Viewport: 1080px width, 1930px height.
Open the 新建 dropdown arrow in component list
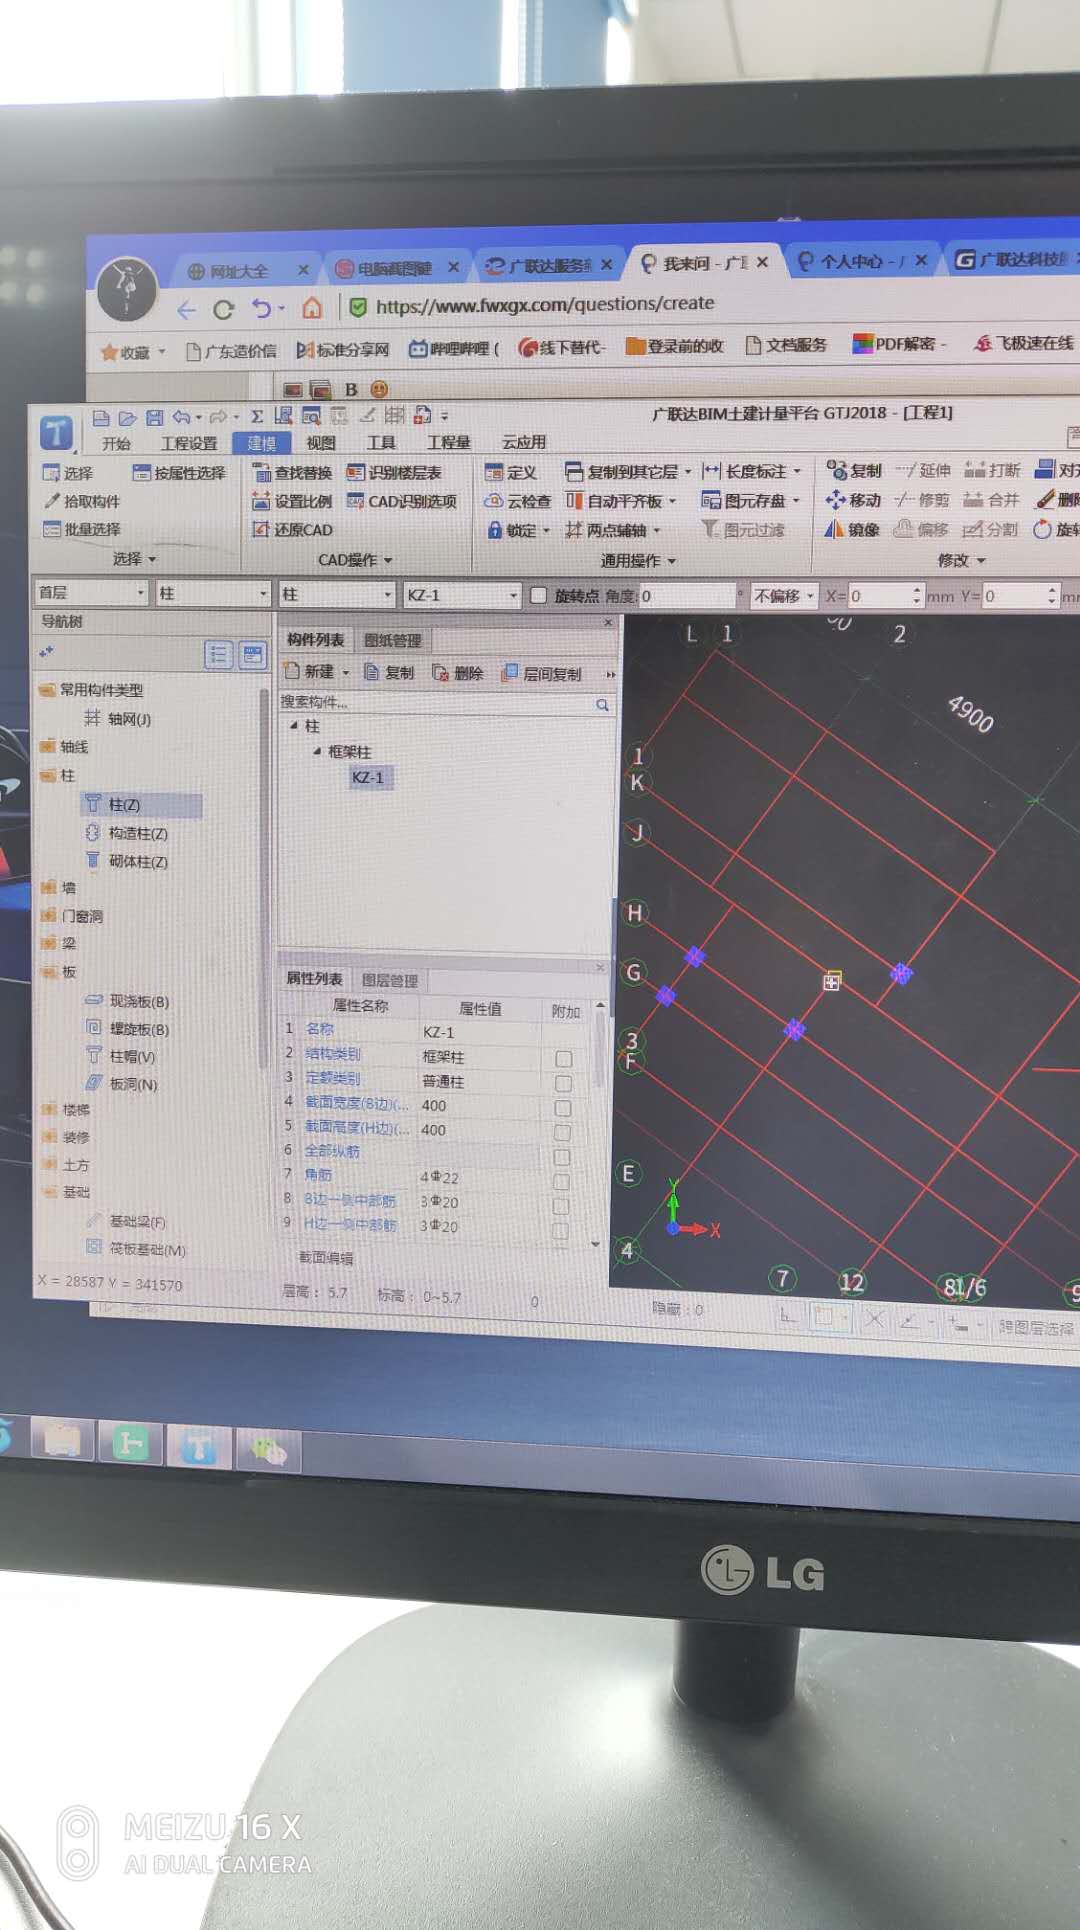346,673
